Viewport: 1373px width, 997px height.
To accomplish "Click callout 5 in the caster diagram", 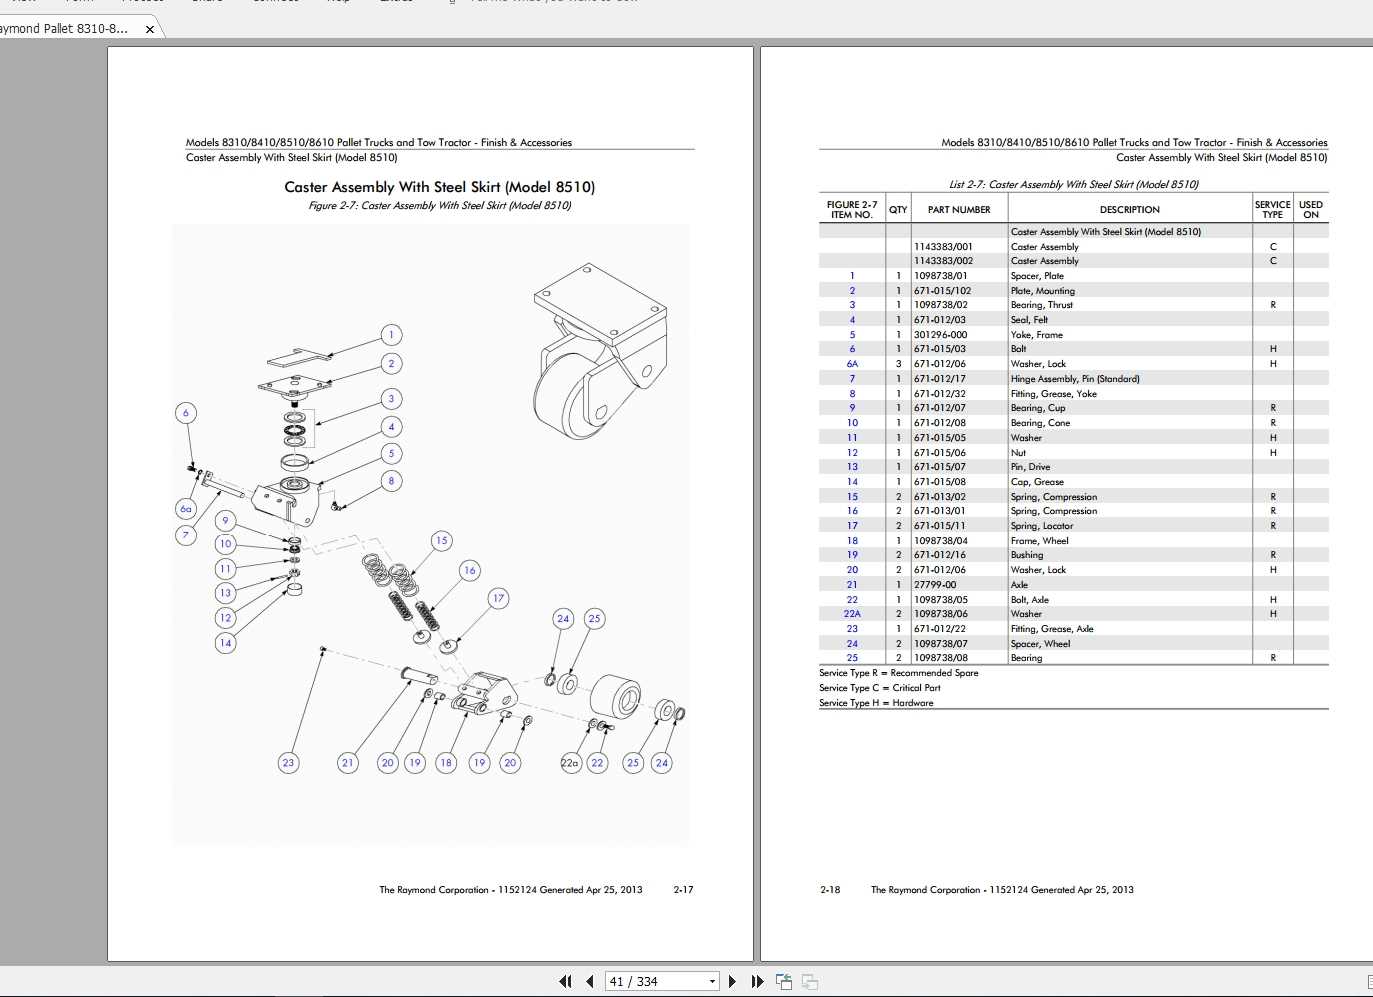I will (391, 454).
